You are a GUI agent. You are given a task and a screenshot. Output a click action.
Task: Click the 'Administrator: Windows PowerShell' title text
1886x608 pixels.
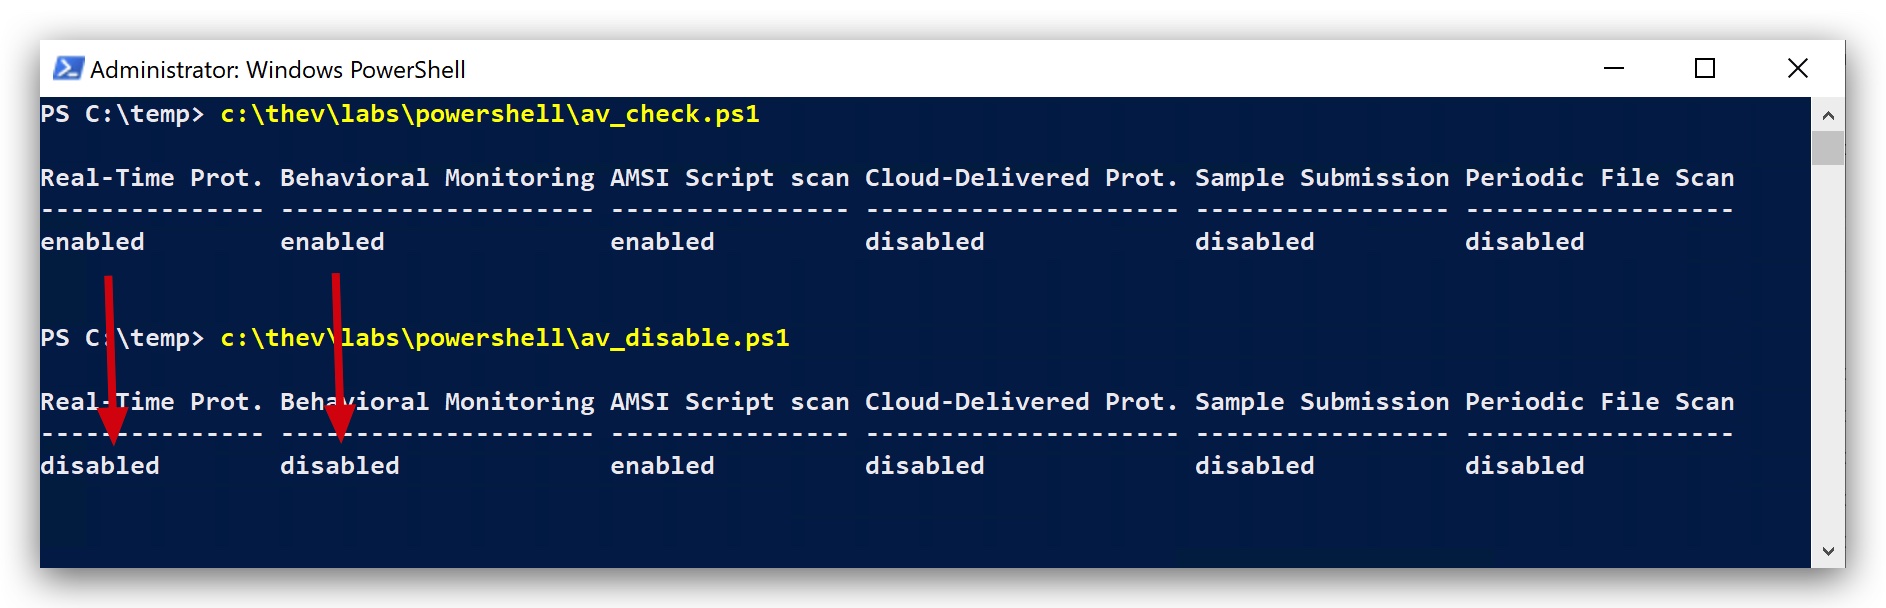point(278,69)
